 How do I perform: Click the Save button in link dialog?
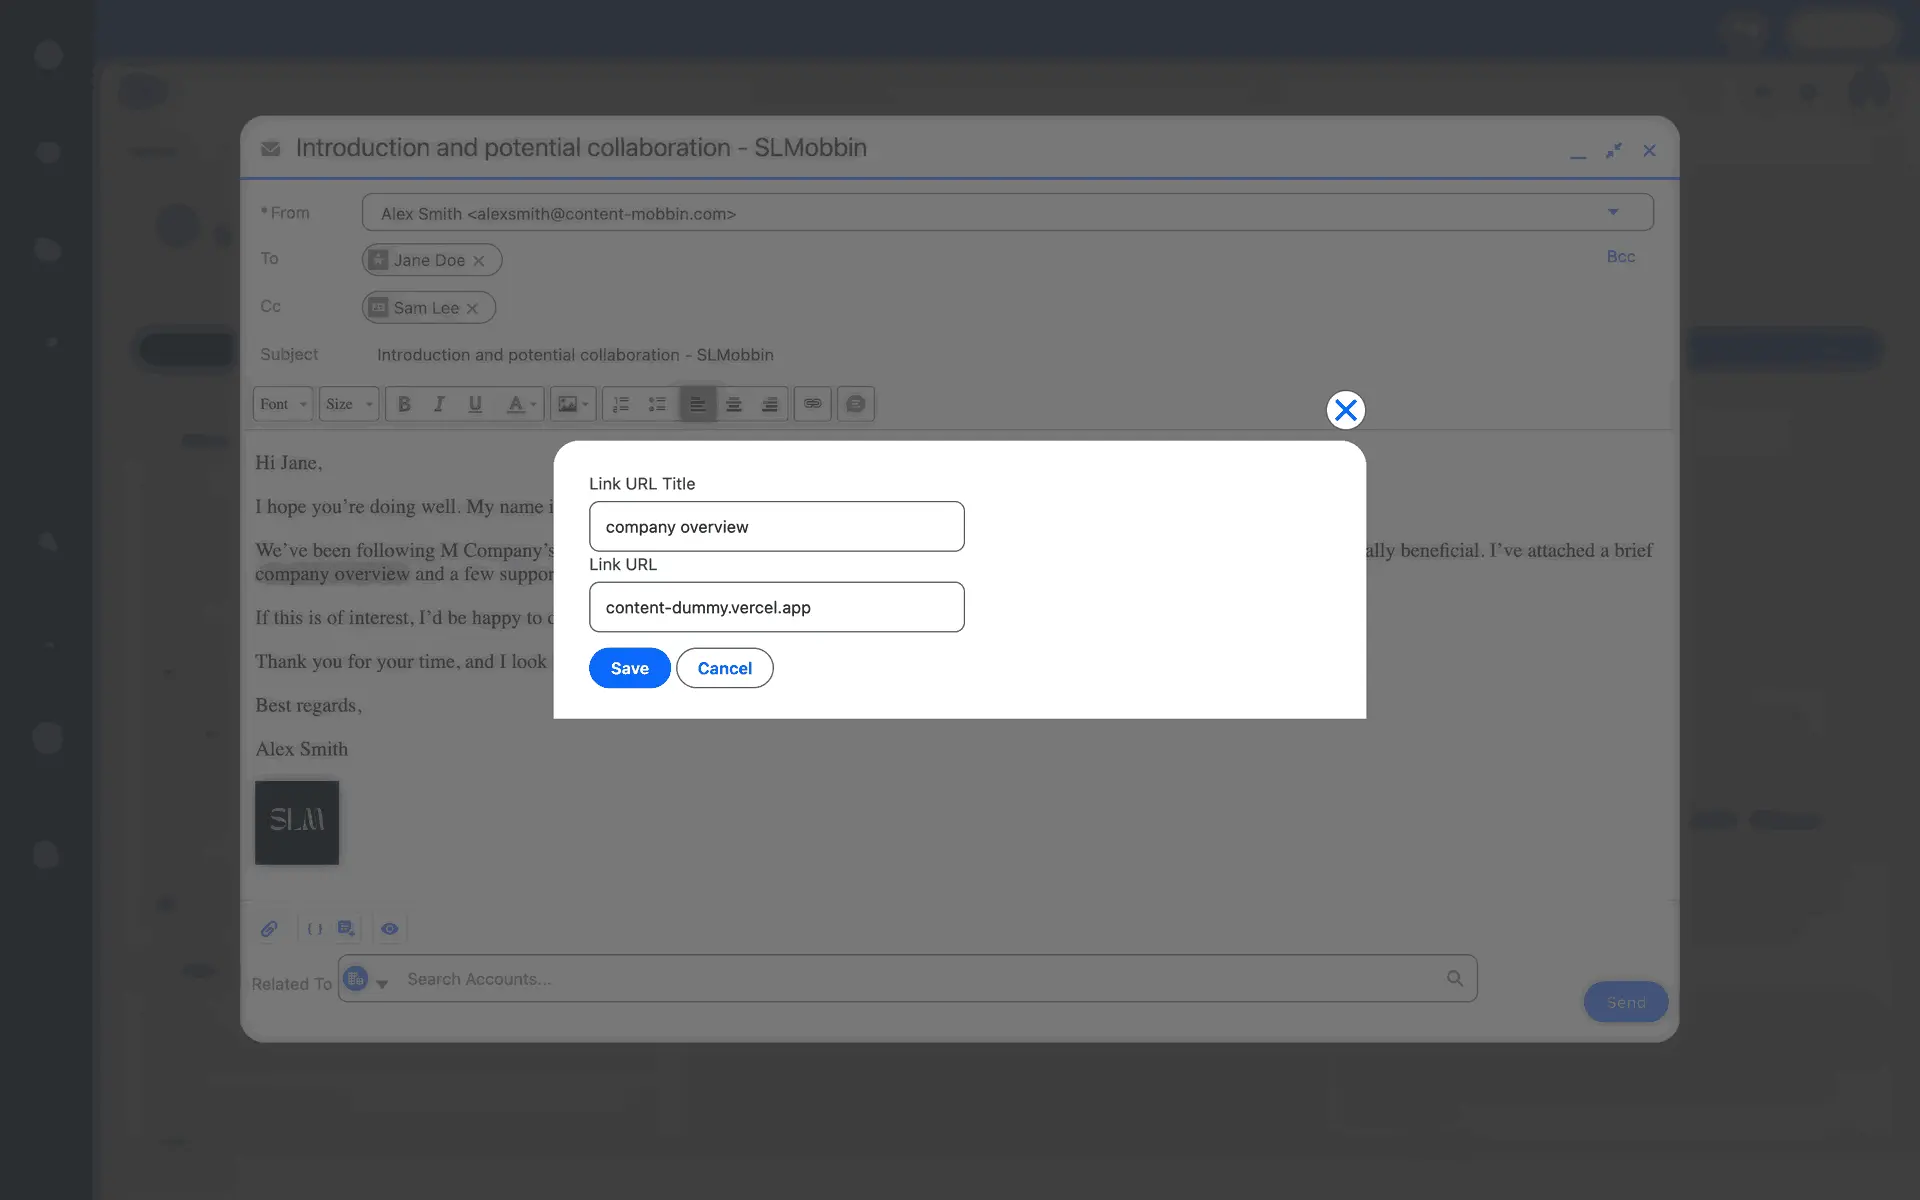(x=629, y=668)
